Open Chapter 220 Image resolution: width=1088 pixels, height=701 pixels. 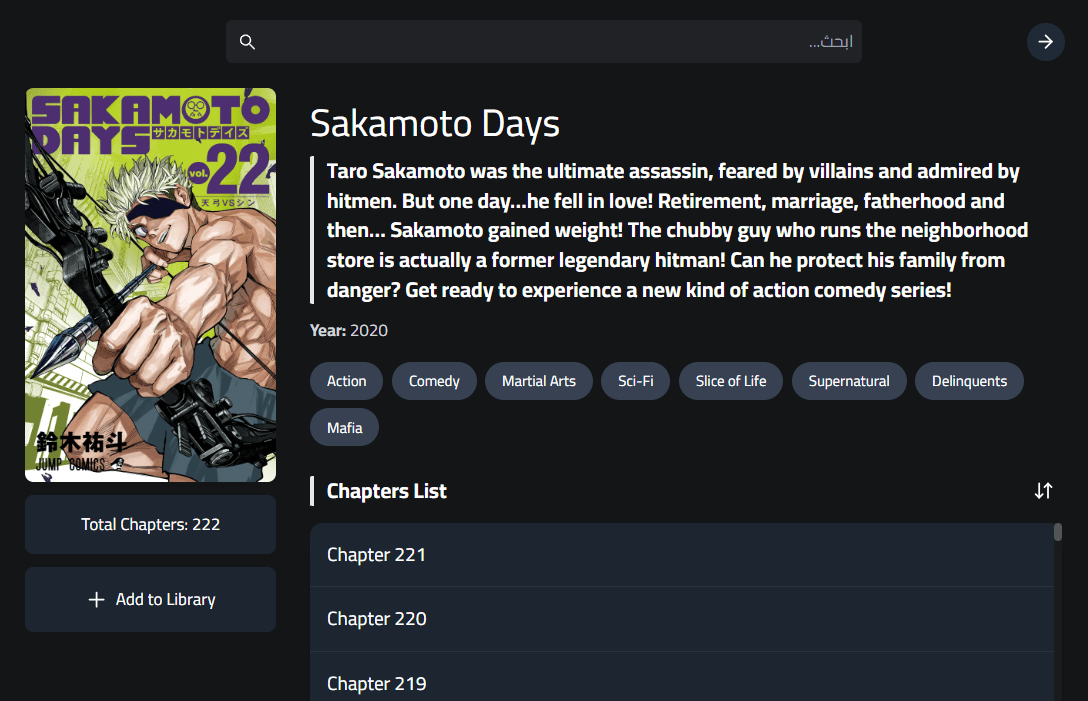point(682,619)
